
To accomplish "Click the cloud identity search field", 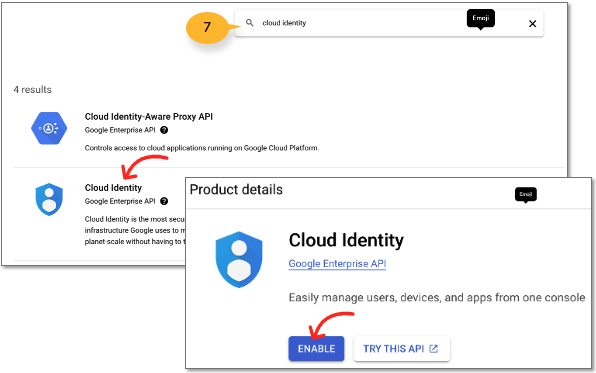I will pos(389,23).
